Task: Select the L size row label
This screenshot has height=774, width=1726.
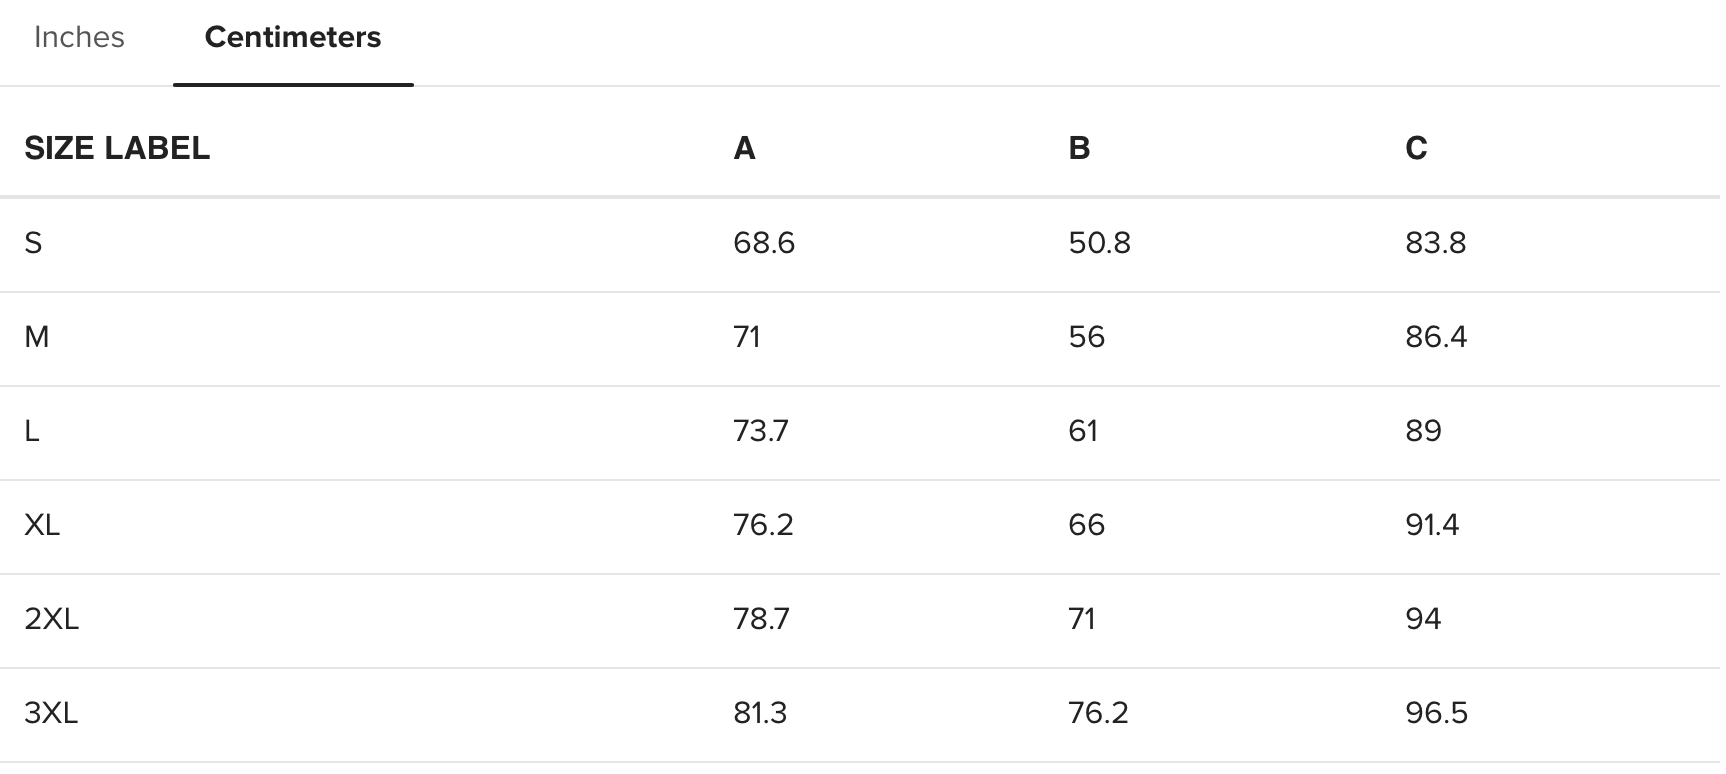Action: tap(32, 431)
